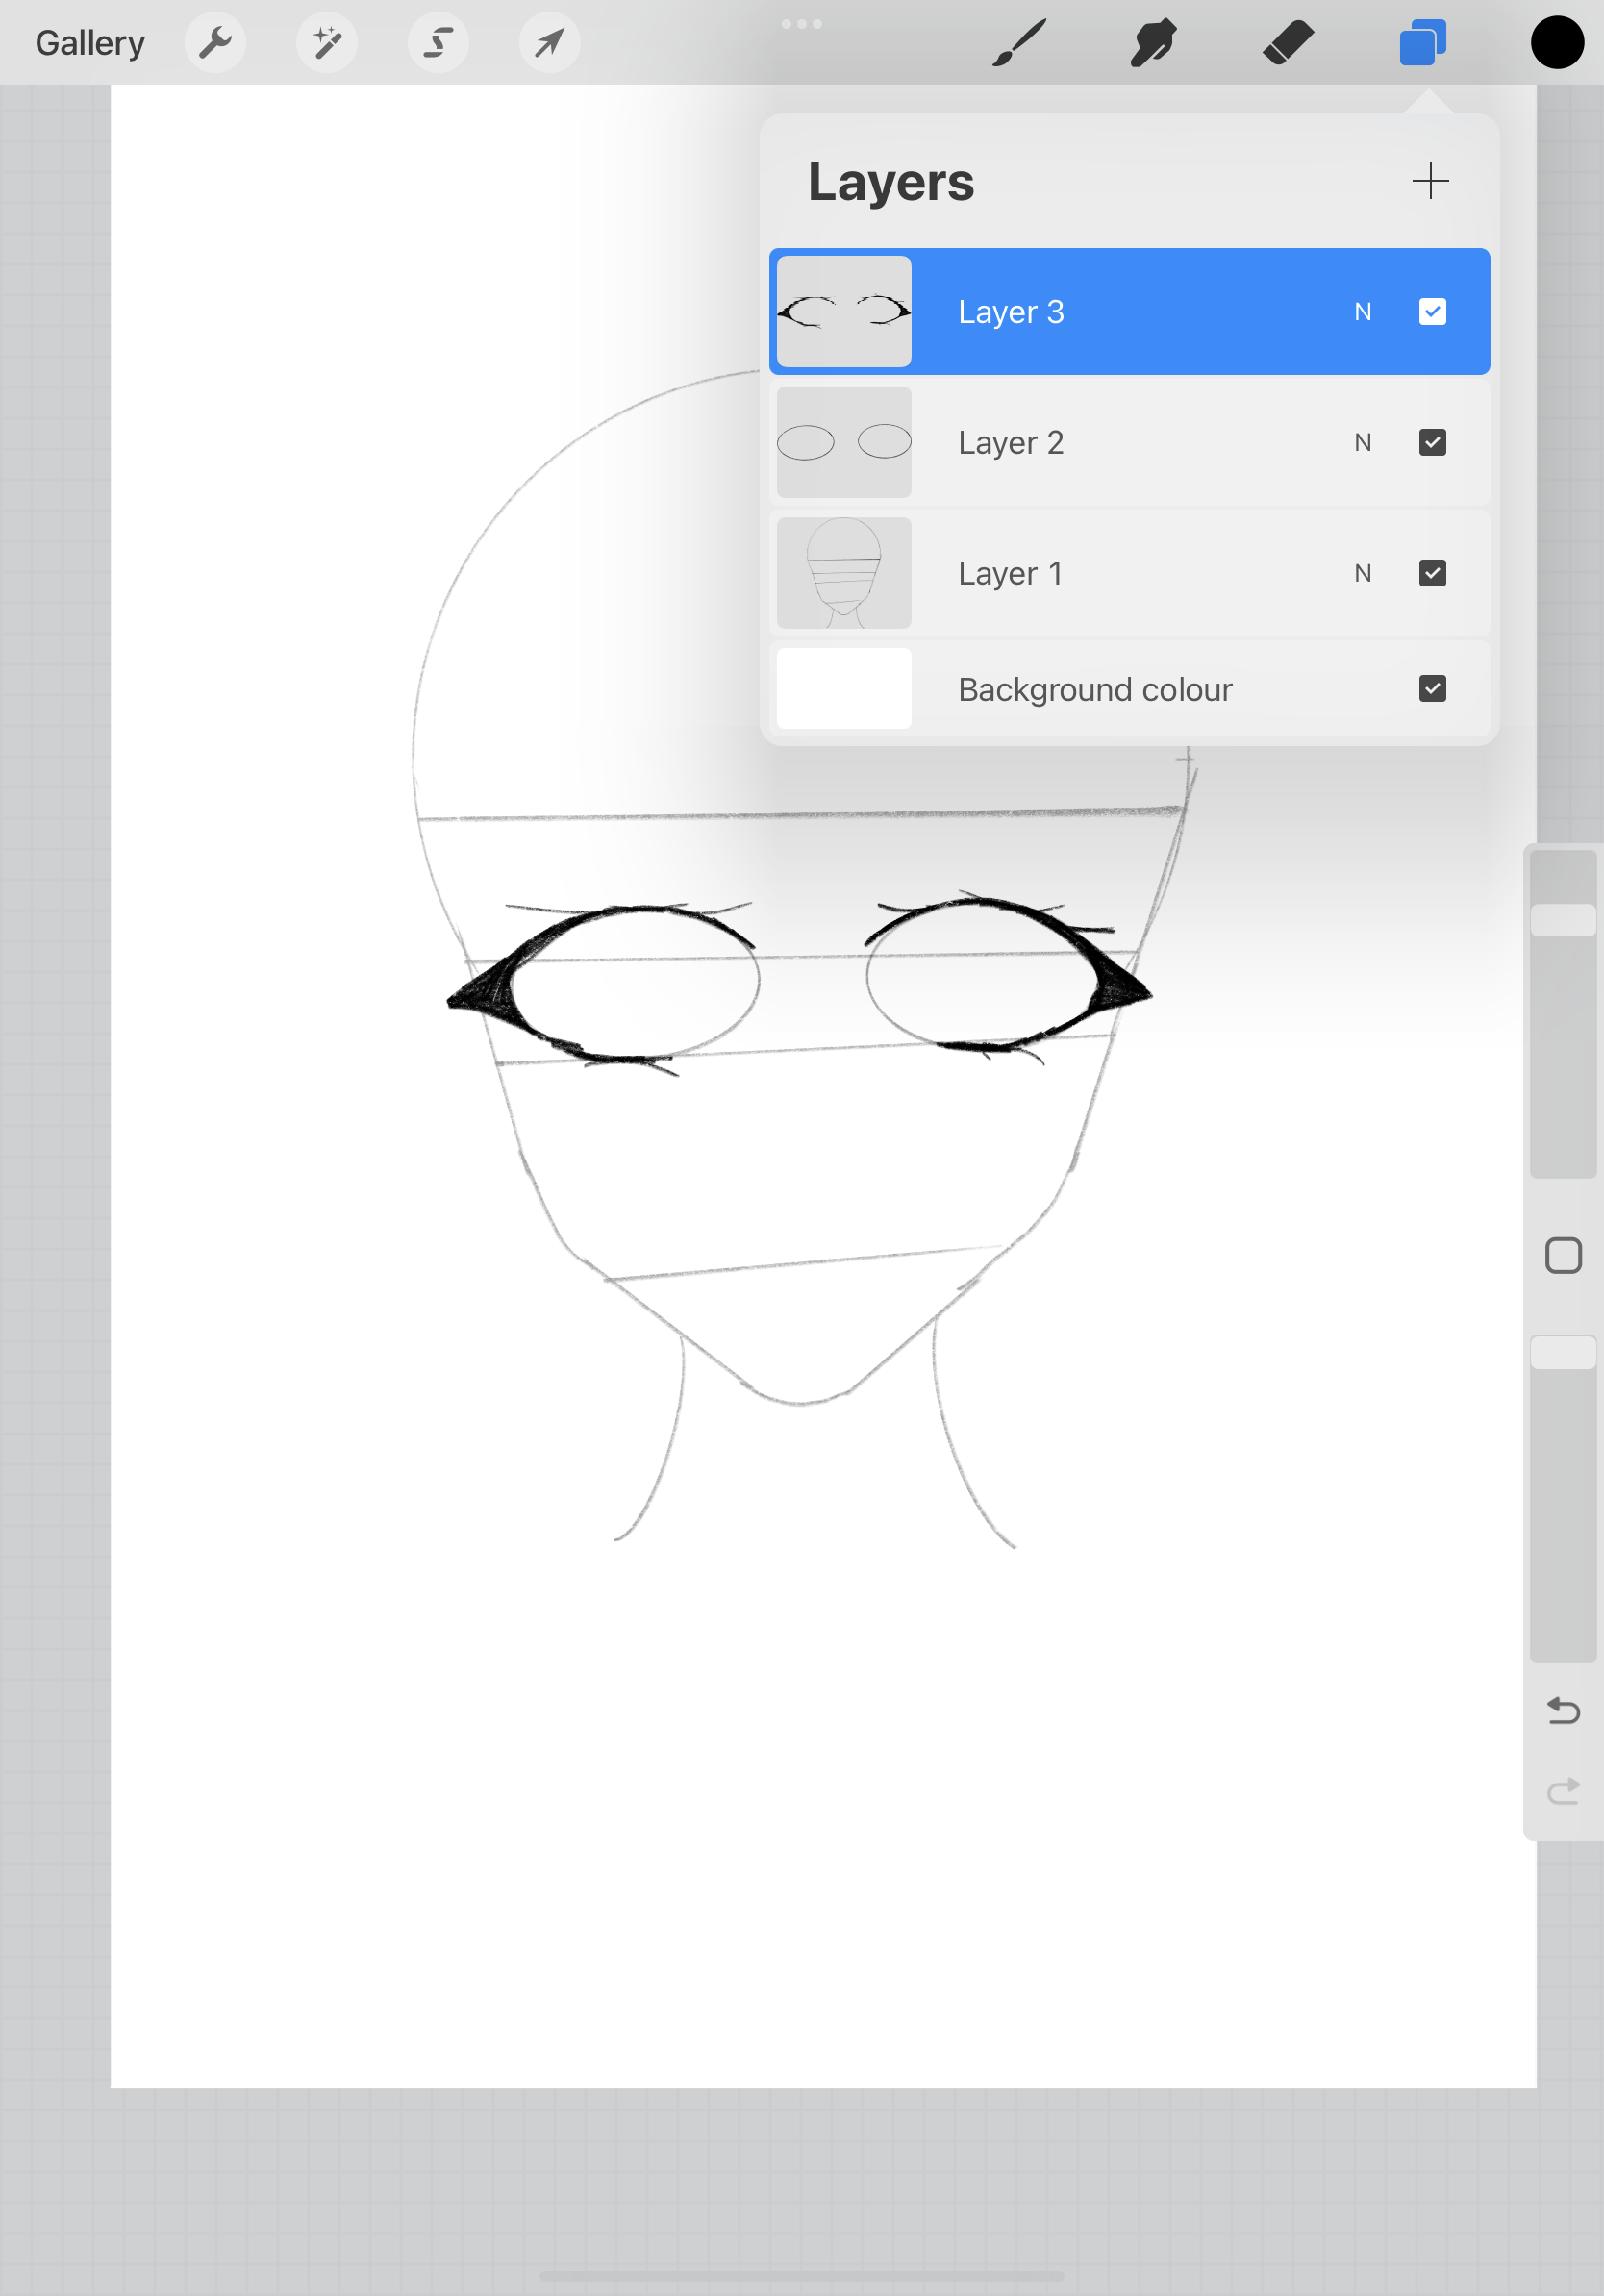Open the active color picker
Image resolution: width=1604 pixels, height=2296 pixels.
tap(1556, 42)
